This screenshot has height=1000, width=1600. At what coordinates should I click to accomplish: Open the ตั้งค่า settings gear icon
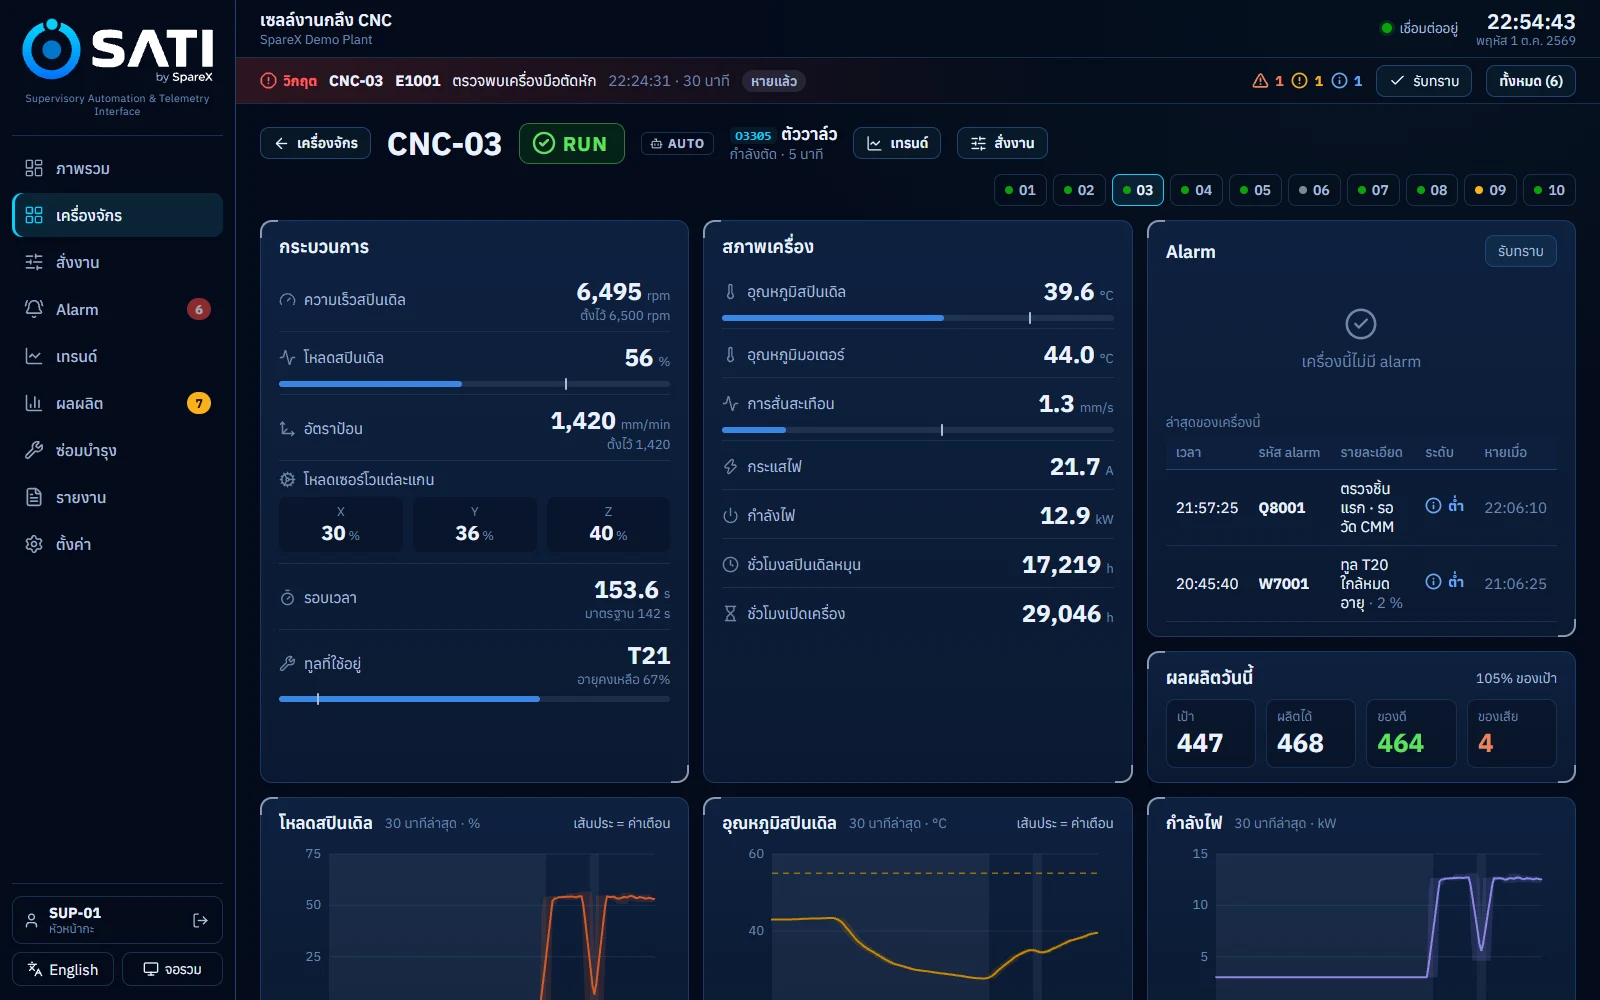(34, 544)
